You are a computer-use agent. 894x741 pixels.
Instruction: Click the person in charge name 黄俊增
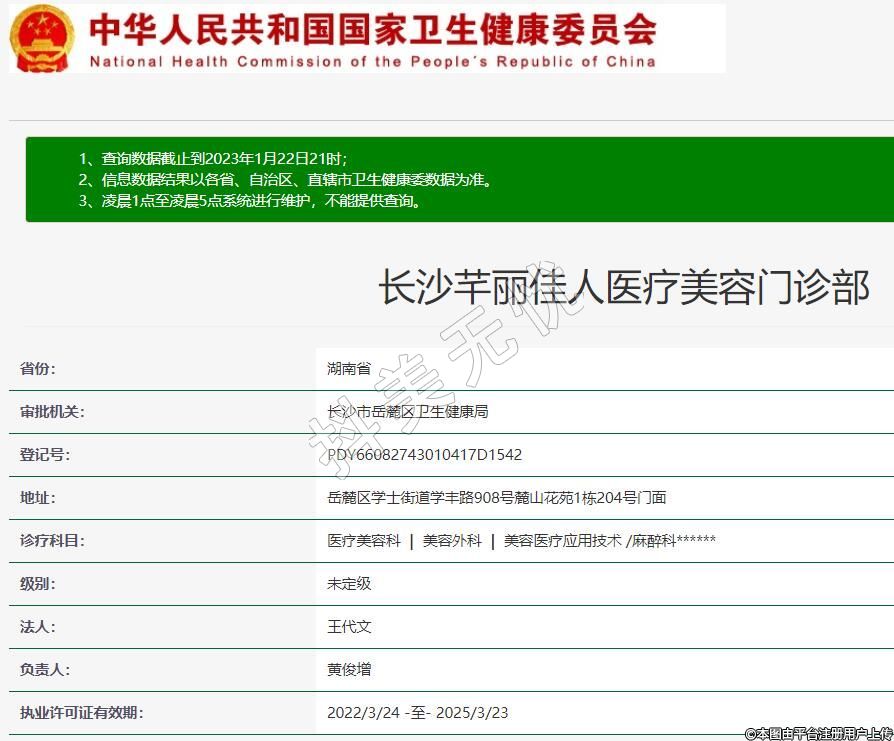(x=349, y=669)
